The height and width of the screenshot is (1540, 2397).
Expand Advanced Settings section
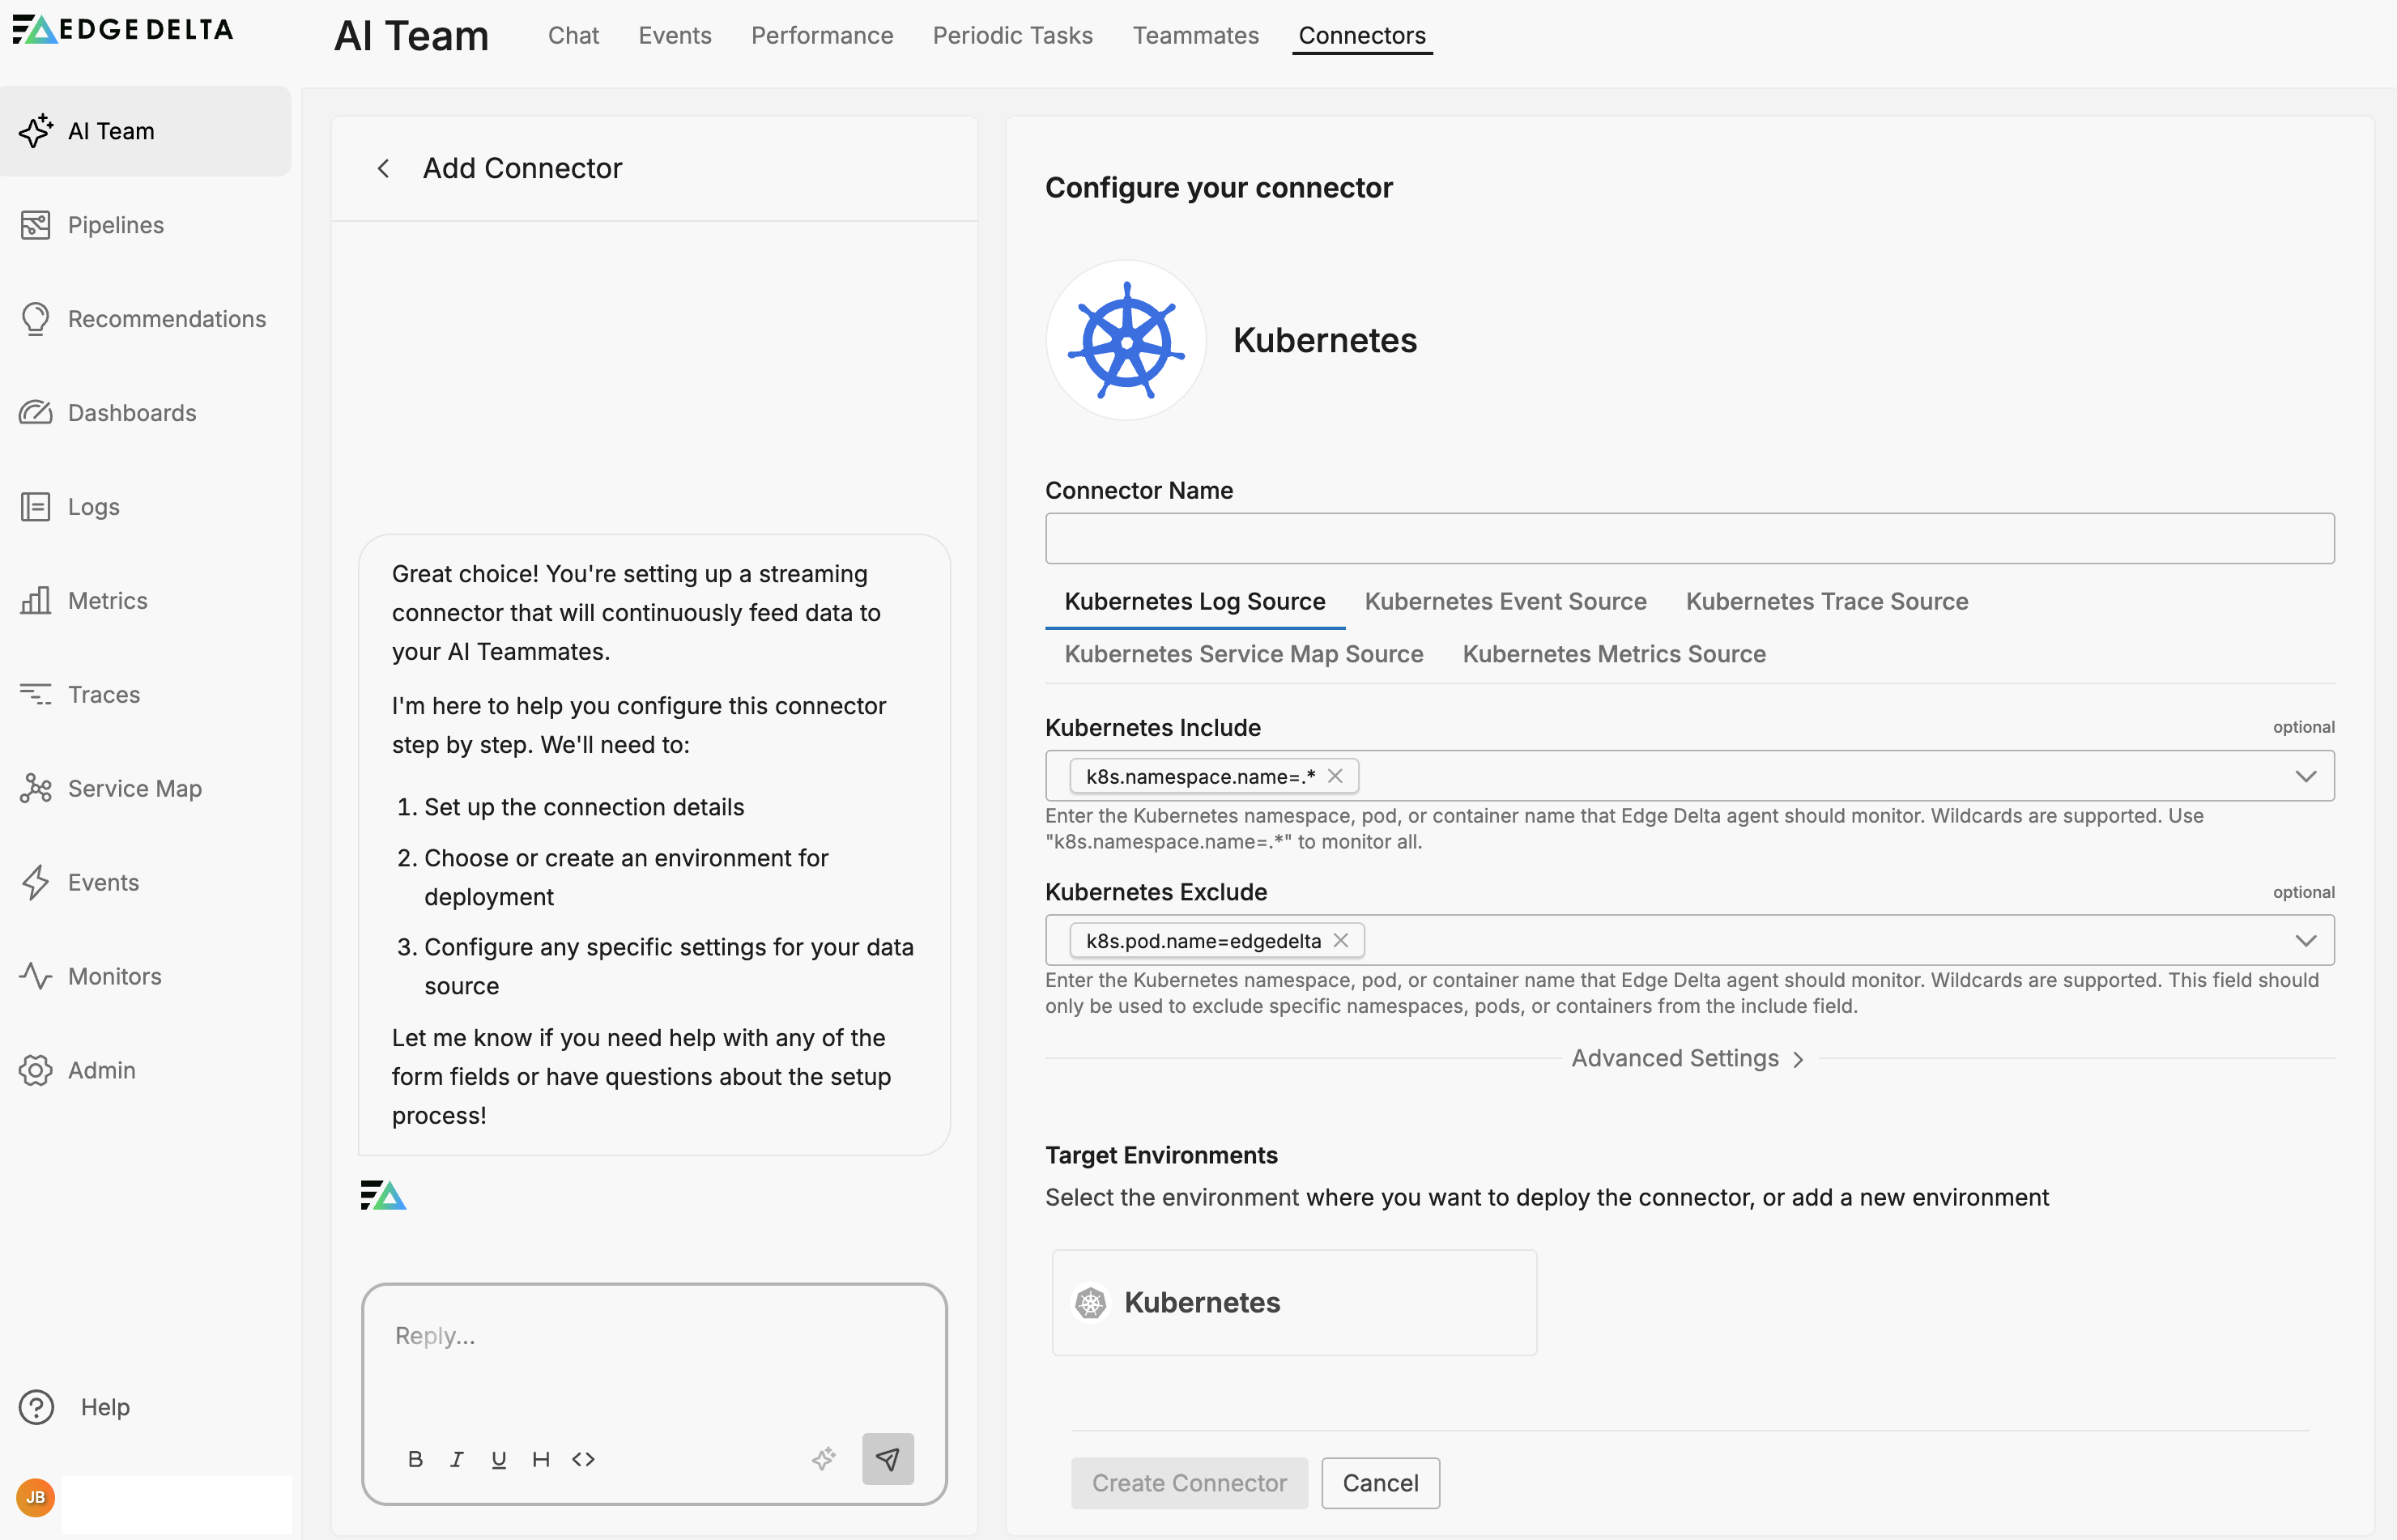click(x=1687, y=1058)
